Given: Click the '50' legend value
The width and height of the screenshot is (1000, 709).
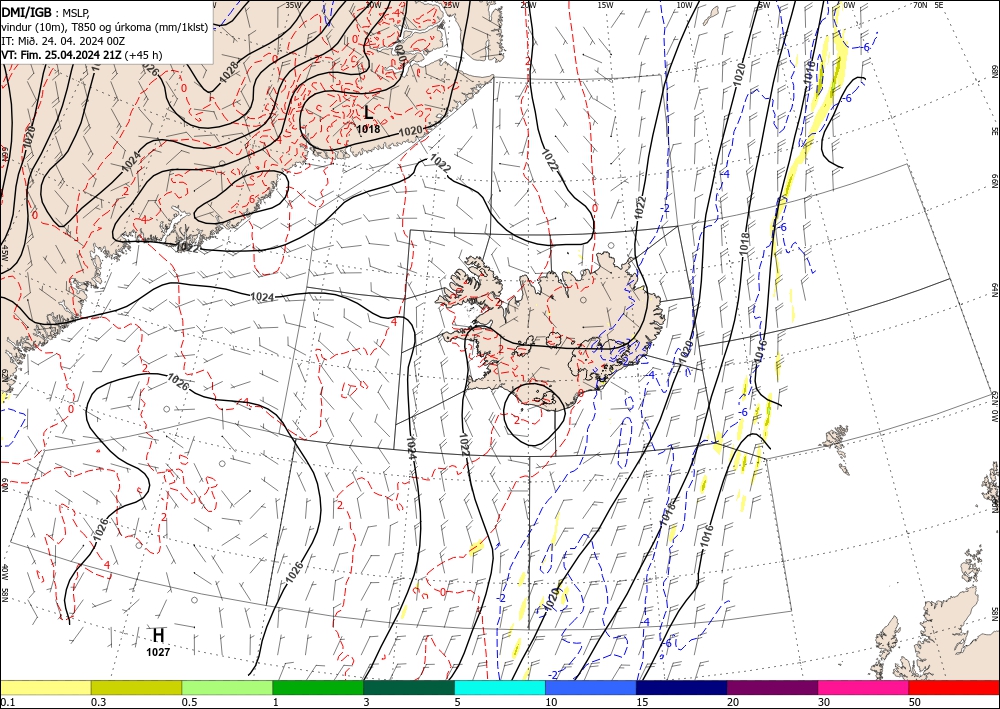Looking at the screenshot, I should tap(915, 702).
